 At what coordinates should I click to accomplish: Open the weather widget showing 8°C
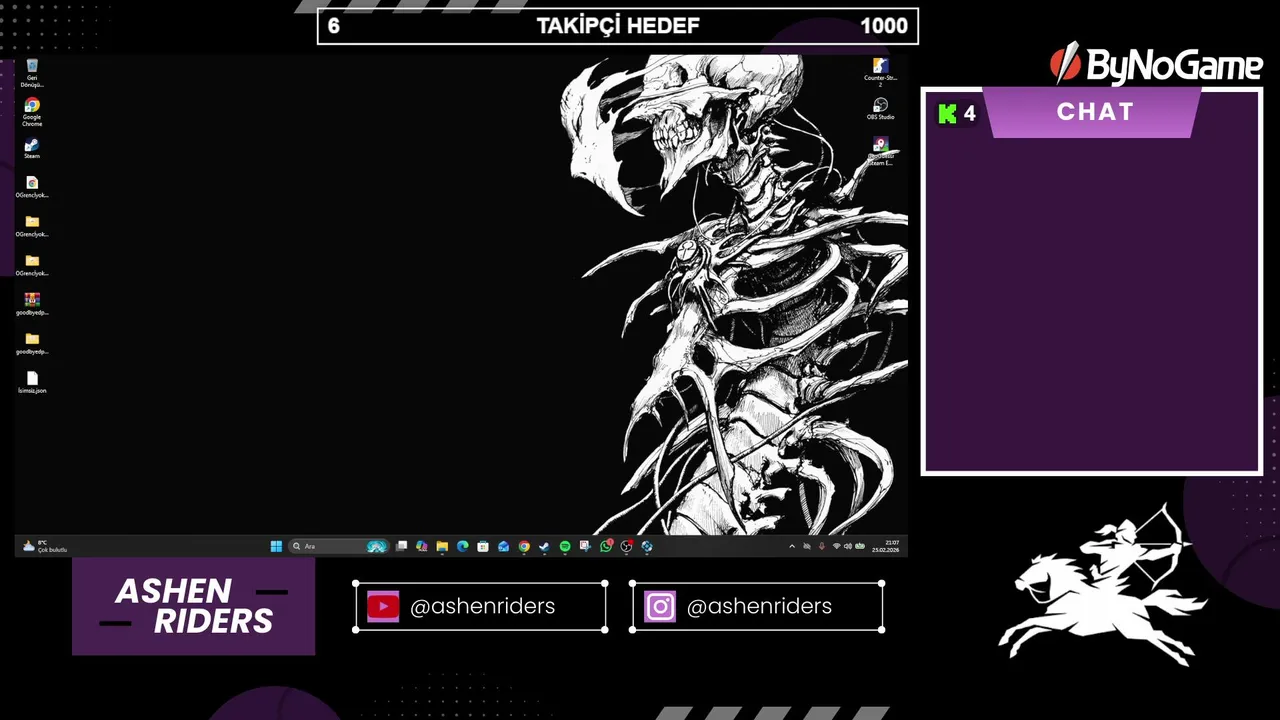click(x=45, y=546)
